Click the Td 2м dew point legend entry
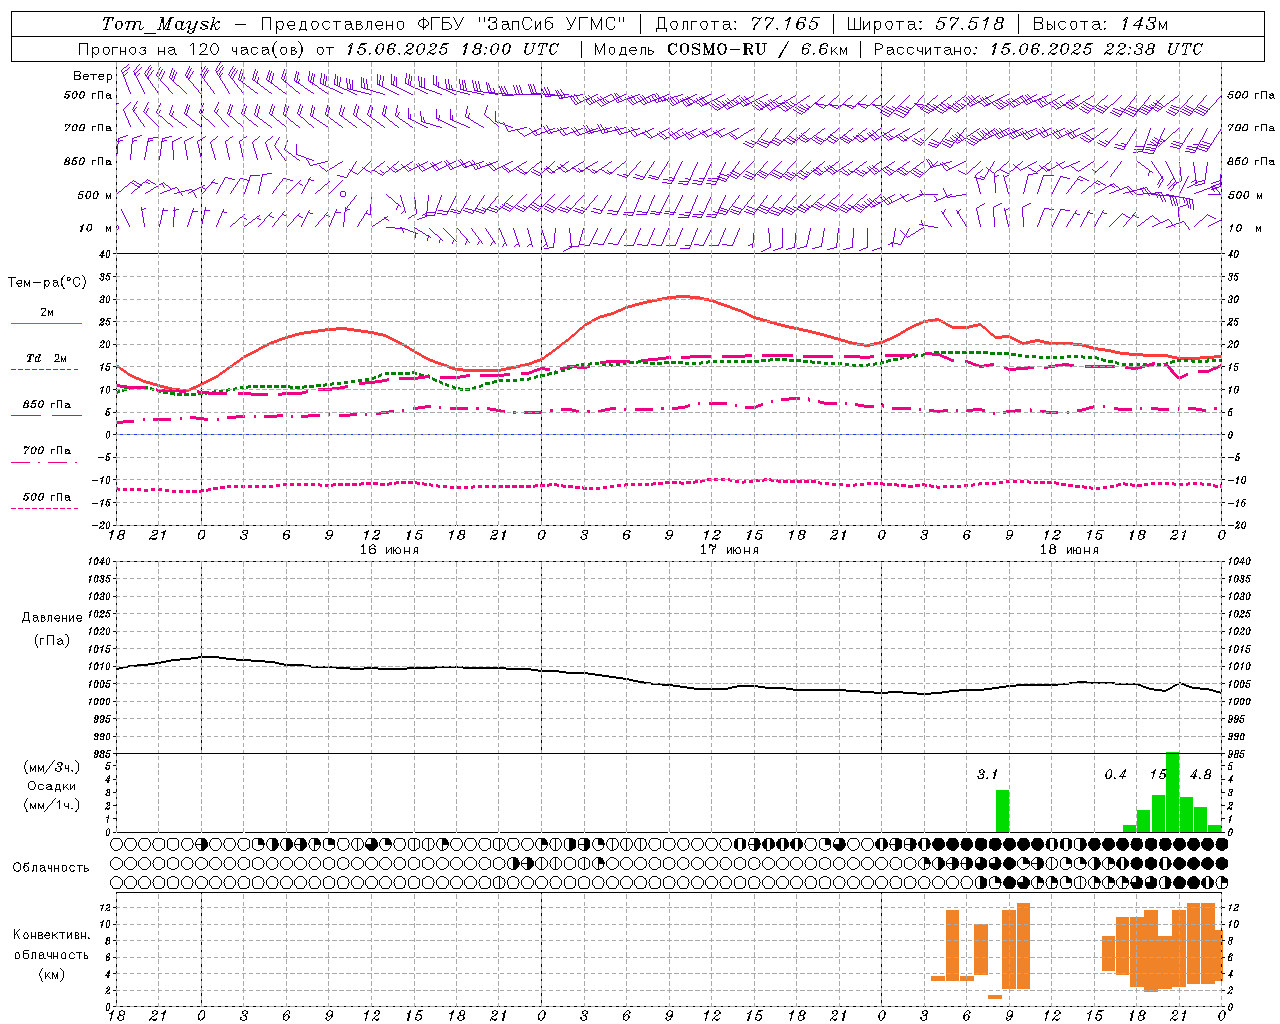Viewport: 1280px width, 1024px height. click(47, 358)
